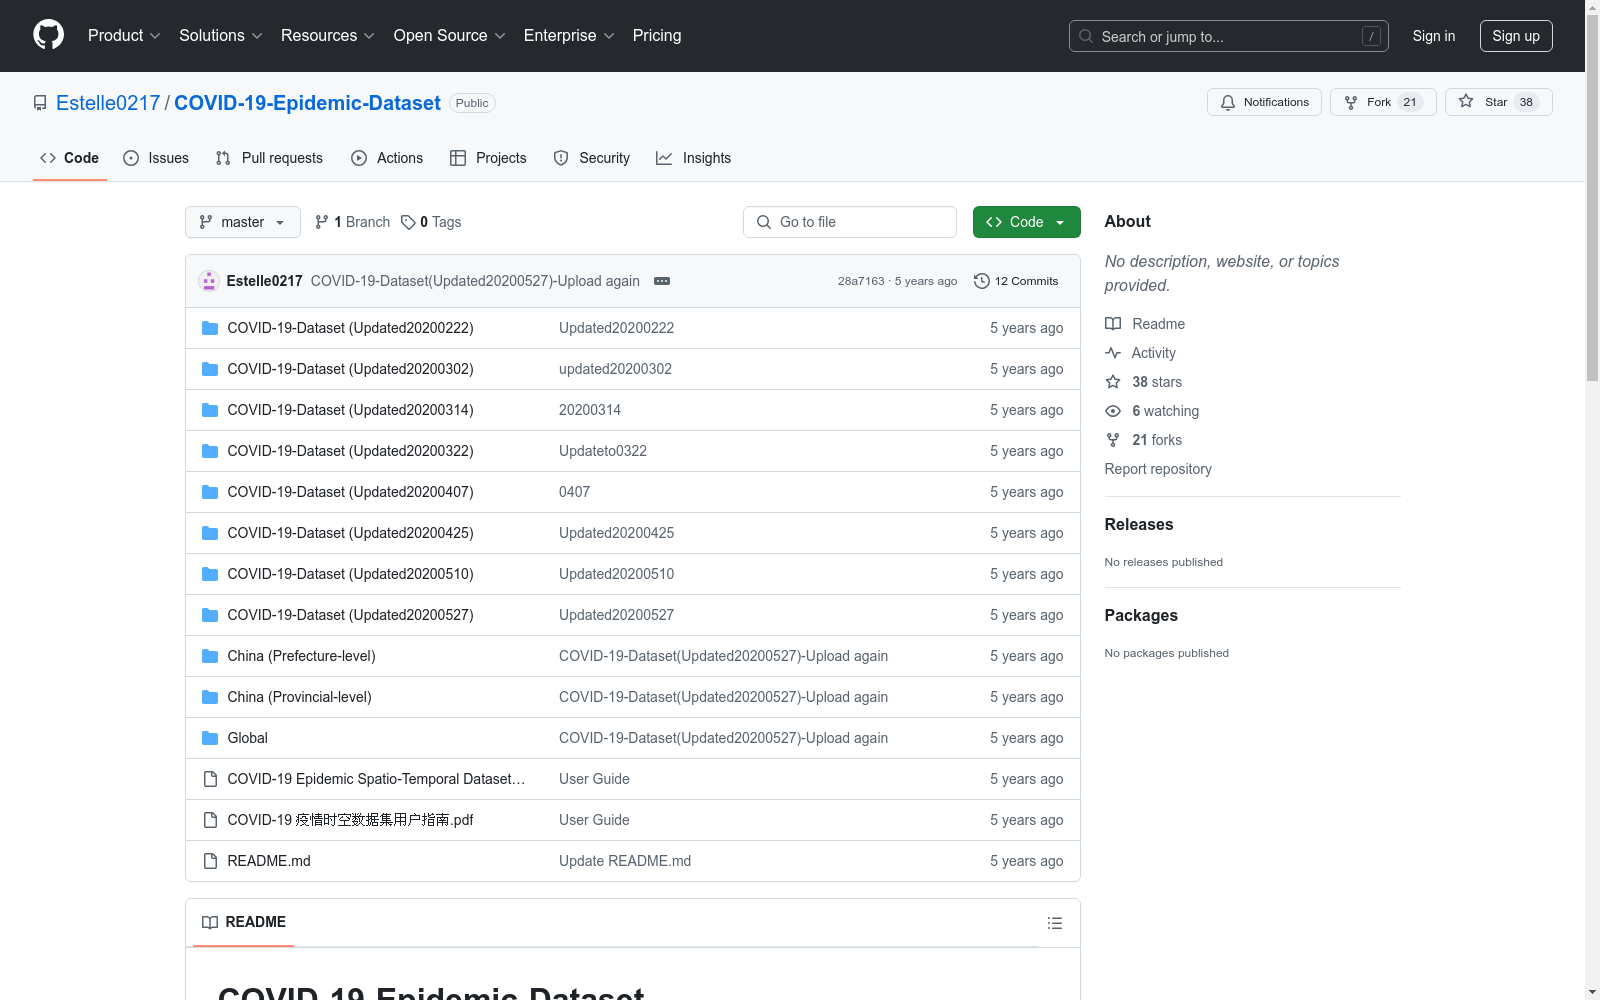
Task: Click folder icon for China (Prefecture-level)
Action: click(210, 656)
